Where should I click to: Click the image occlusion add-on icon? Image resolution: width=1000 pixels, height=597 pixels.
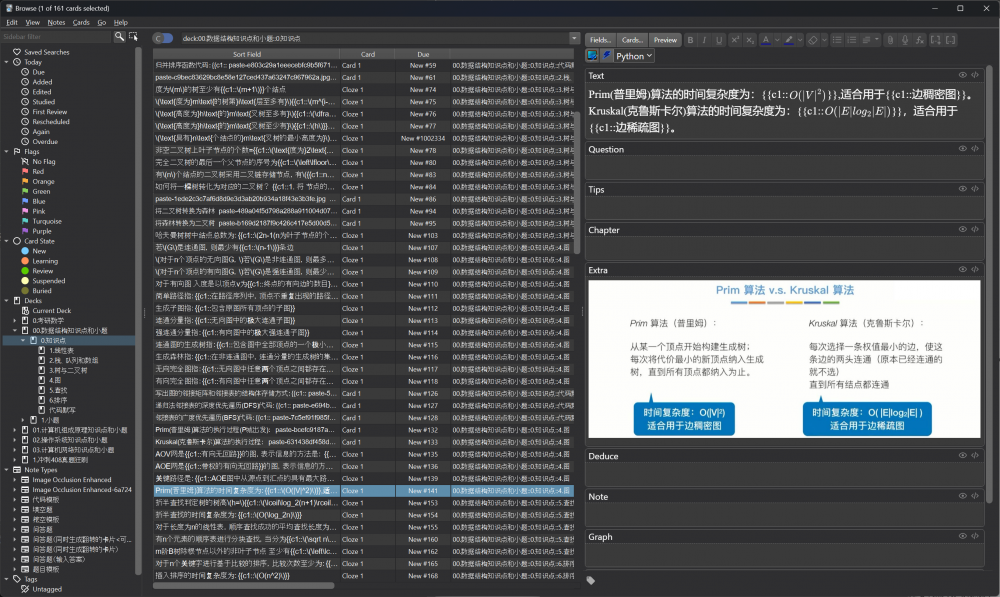tap(592, 55)
